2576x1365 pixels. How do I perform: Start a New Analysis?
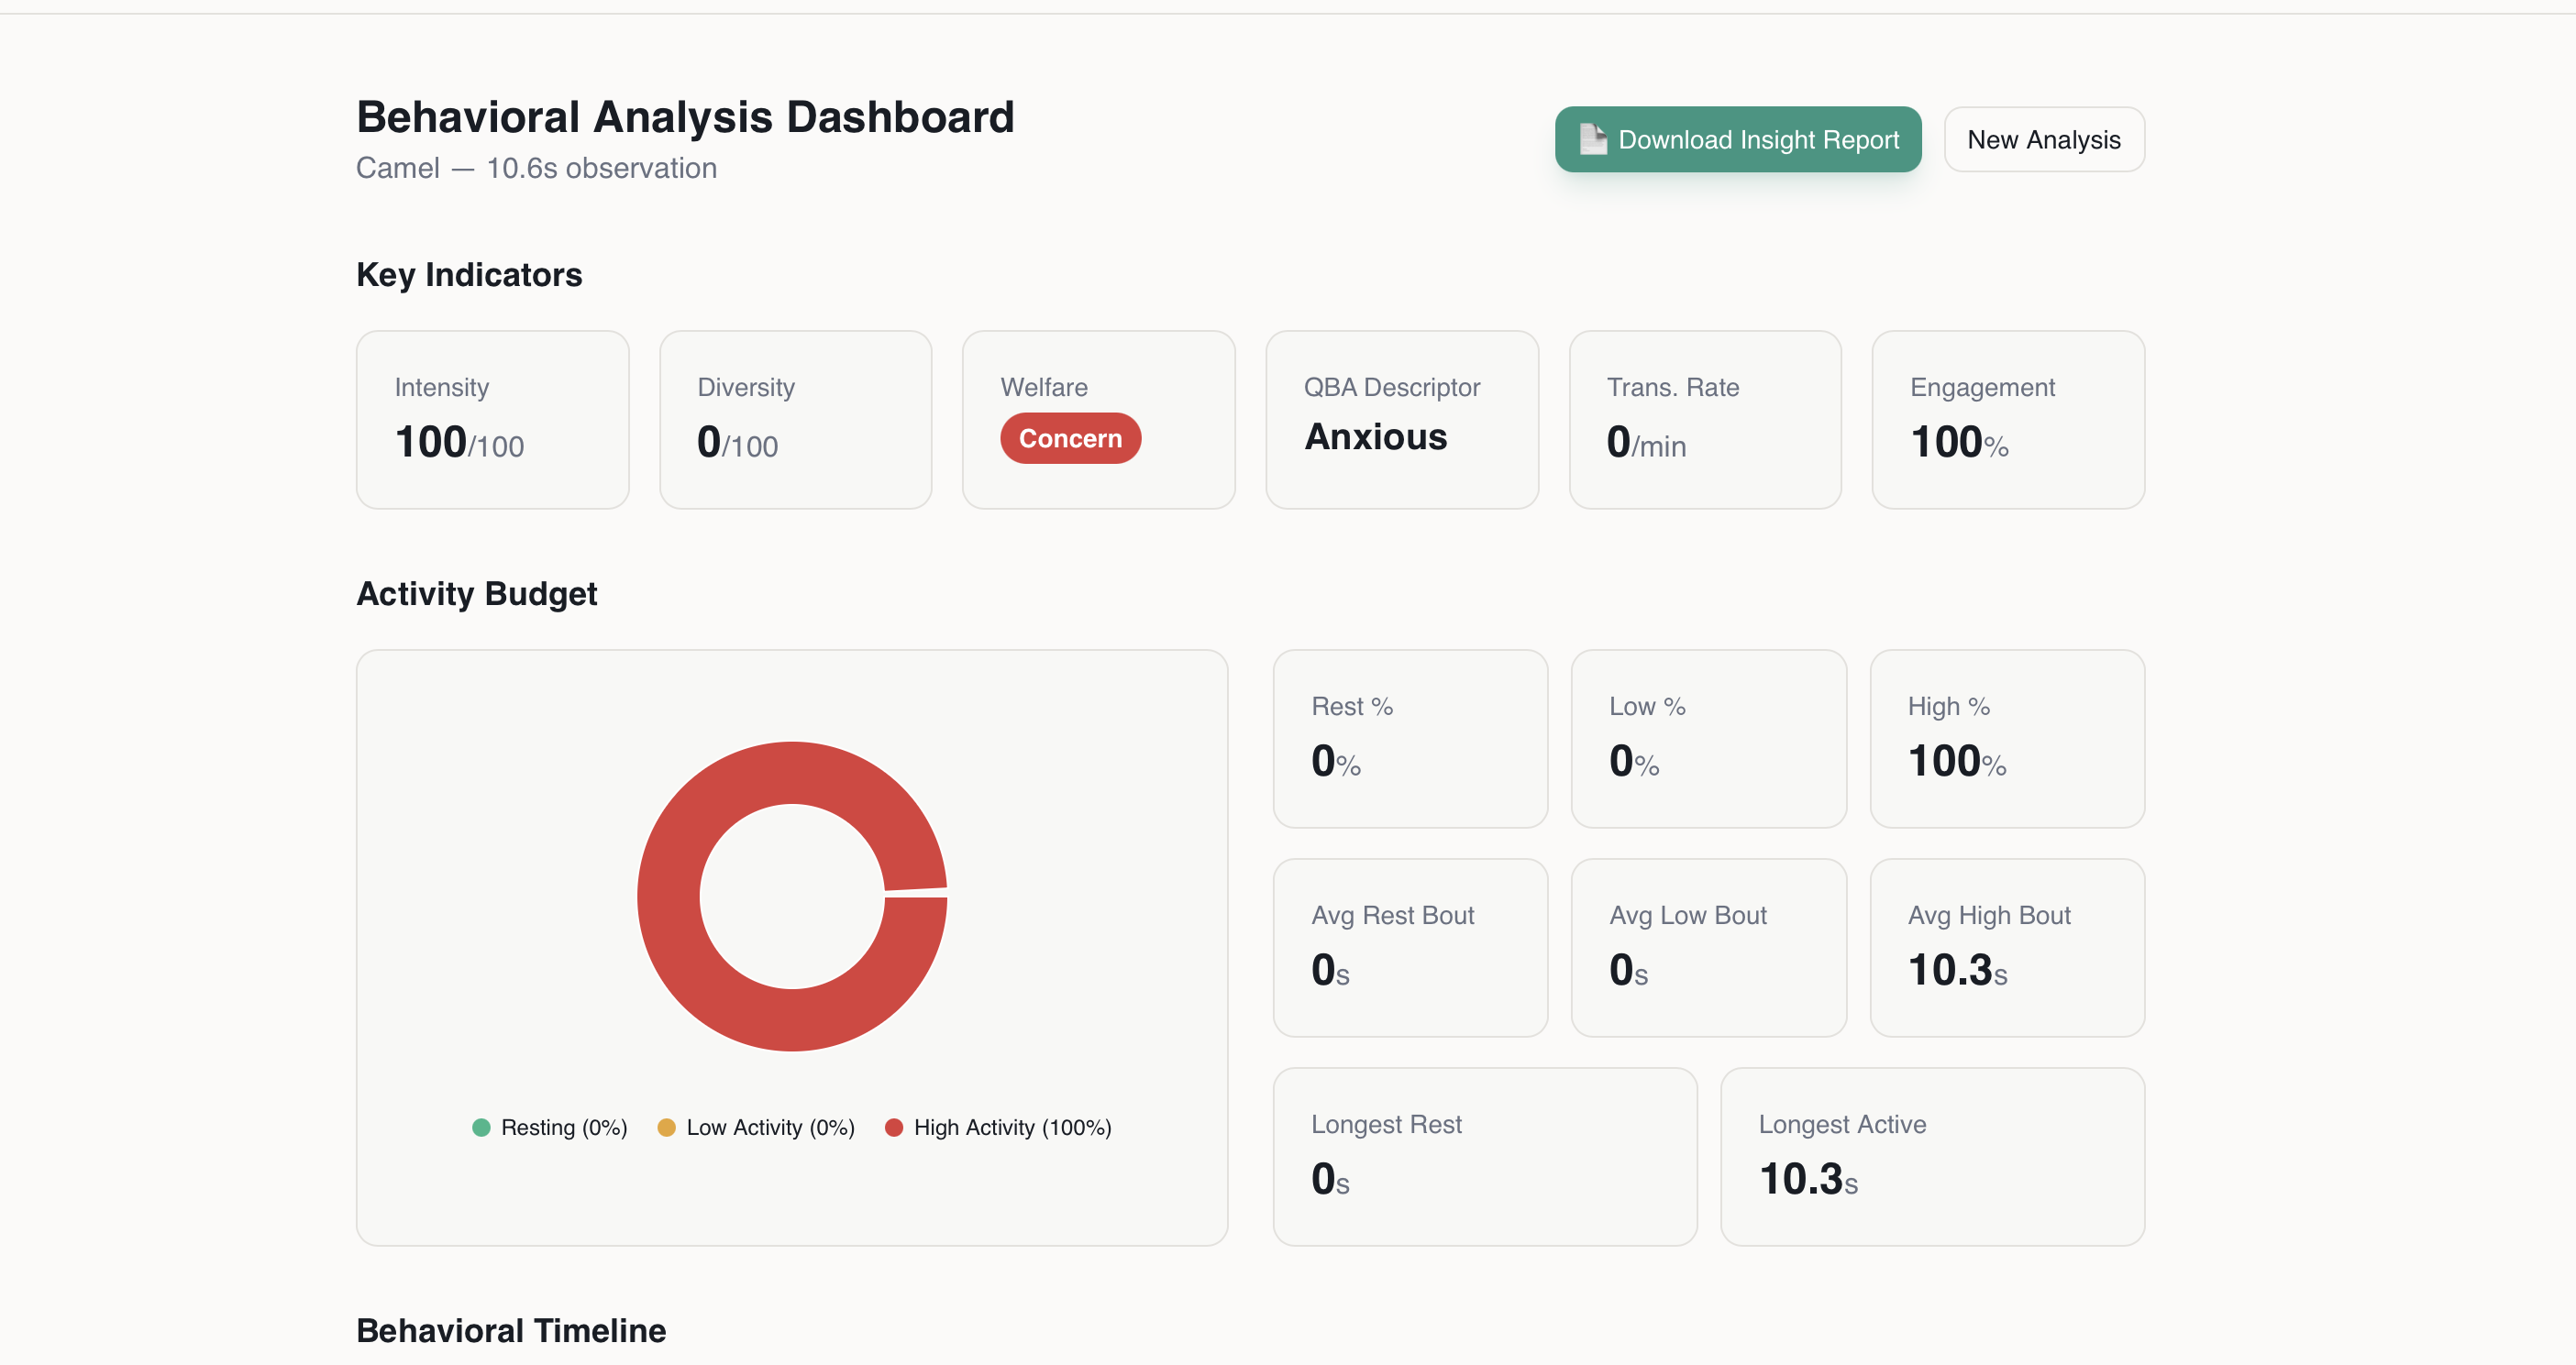coord(2043,139)
